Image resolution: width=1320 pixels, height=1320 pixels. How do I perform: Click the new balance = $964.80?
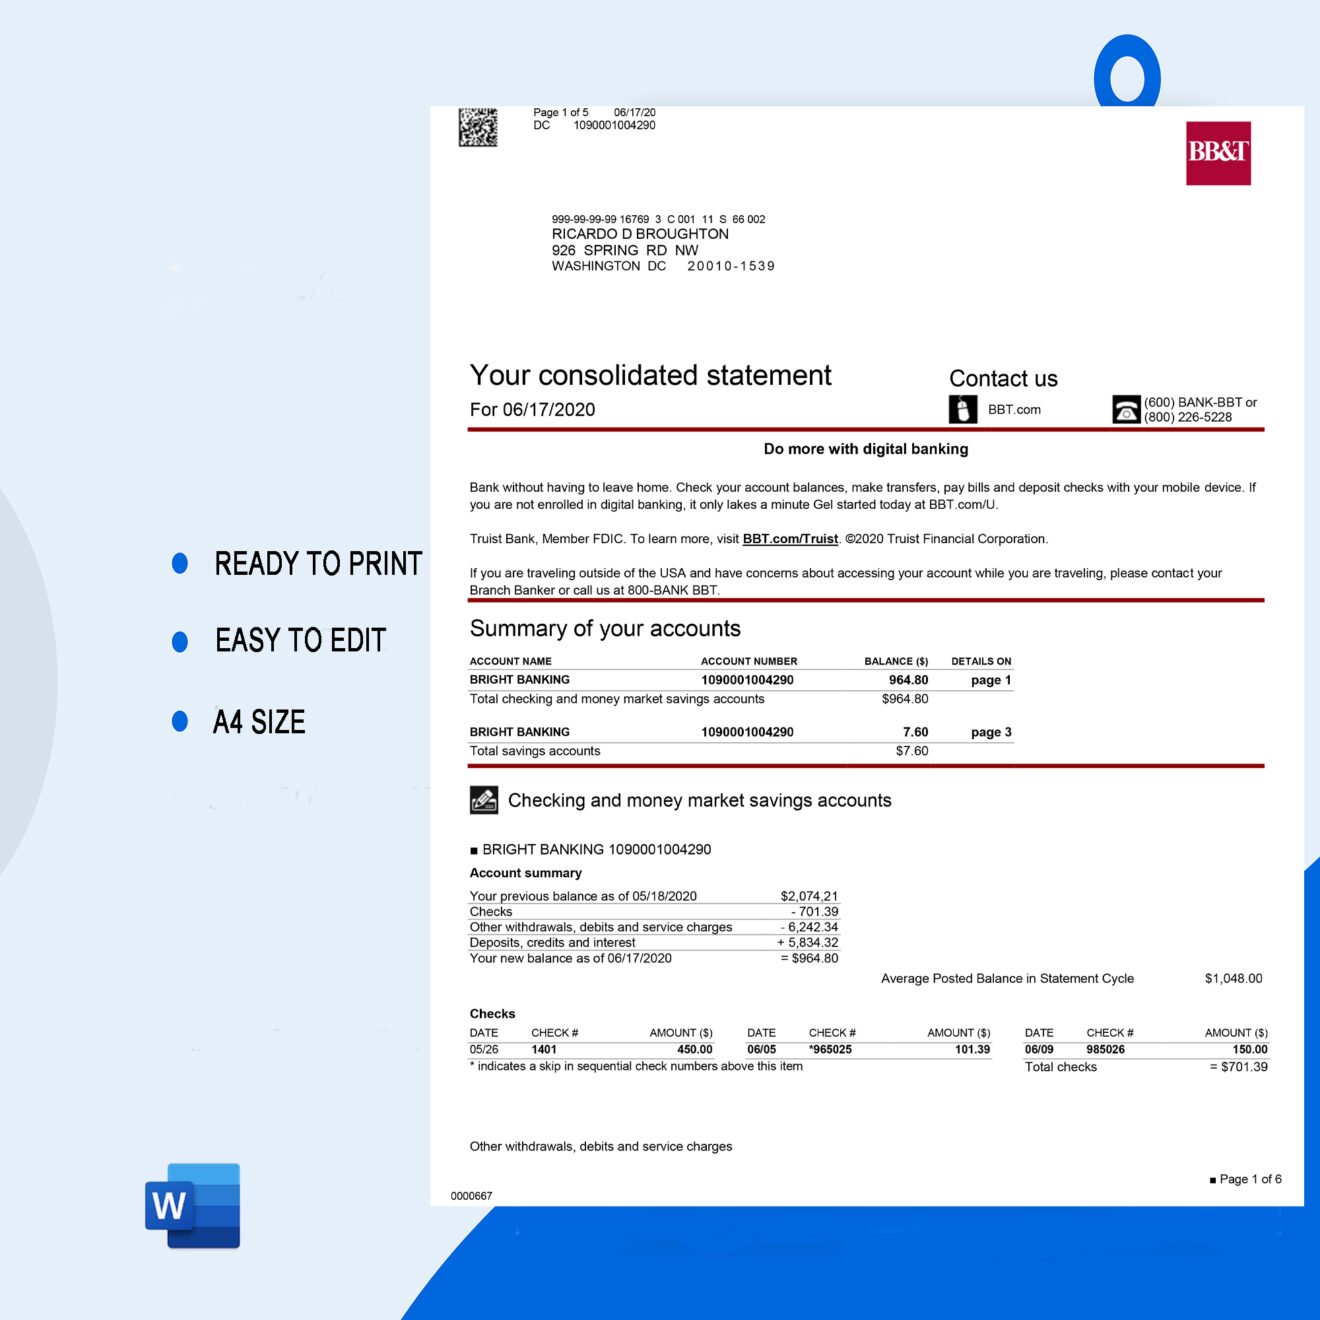tap(809, 958)
